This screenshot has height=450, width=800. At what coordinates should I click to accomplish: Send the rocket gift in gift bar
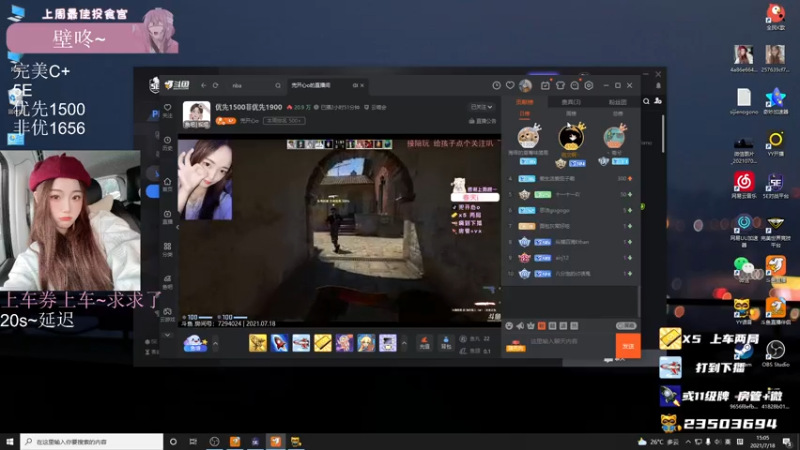click(280, 343)
